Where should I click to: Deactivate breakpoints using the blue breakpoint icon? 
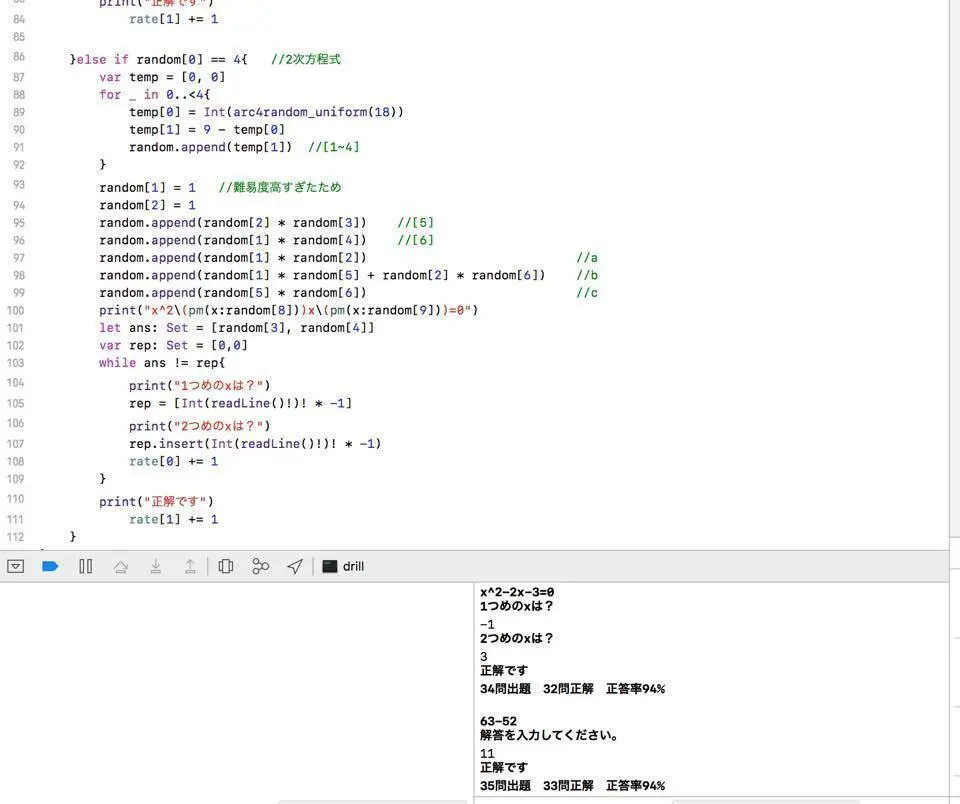point(50,566)
